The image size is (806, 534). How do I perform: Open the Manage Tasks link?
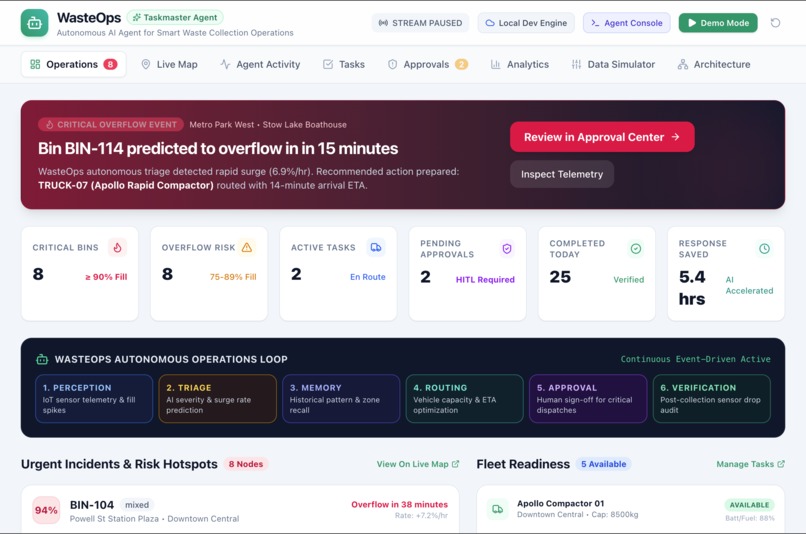click(x=750, y=464)
